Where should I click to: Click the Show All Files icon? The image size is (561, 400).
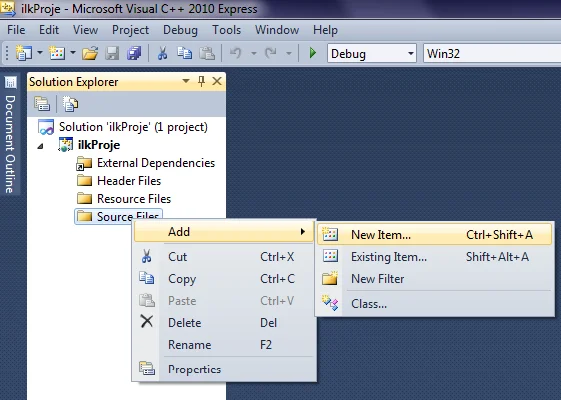tap(70, 104)
